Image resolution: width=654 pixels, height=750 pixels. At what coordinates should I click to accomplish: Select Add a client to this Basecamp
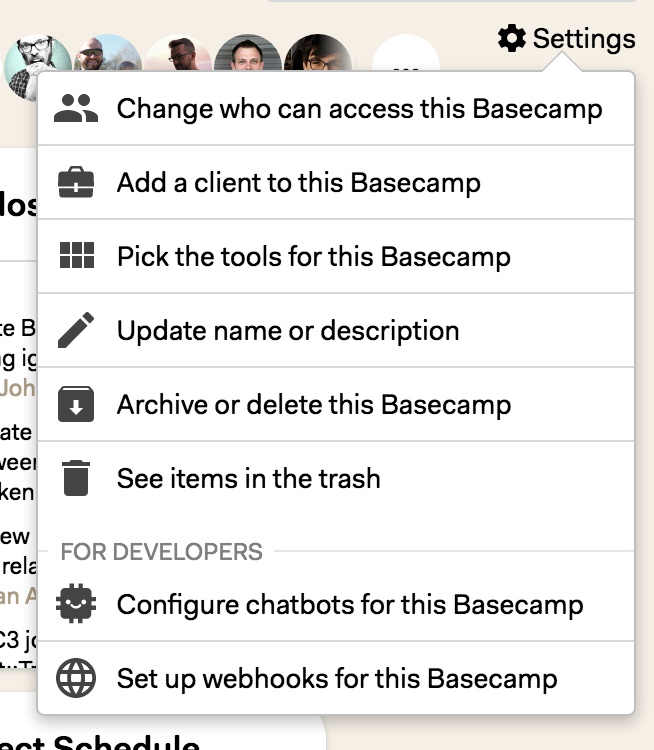pos(336,182)
